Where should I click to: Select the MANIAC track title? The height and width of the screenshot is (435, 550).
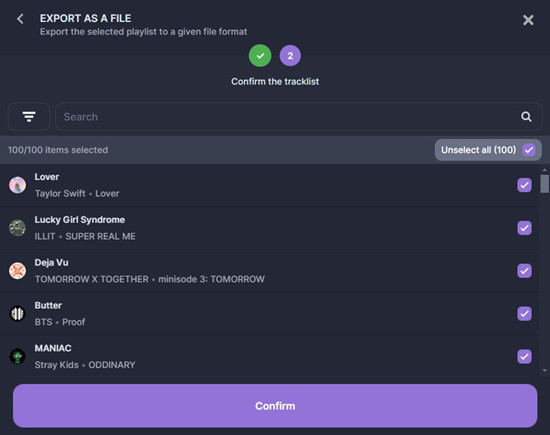point(53,348)
